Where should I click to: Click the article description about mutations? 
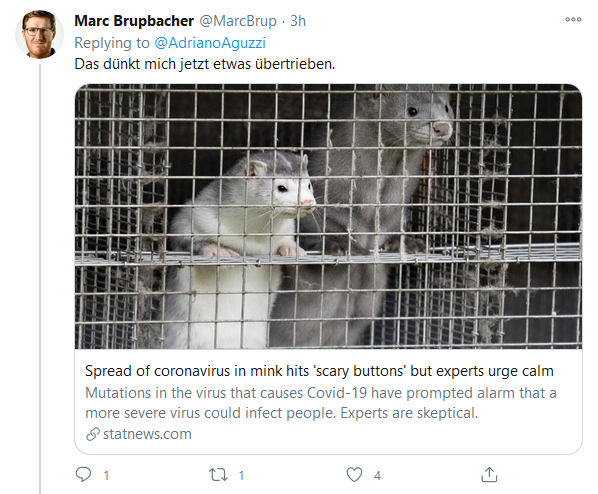tap(321, 403)
